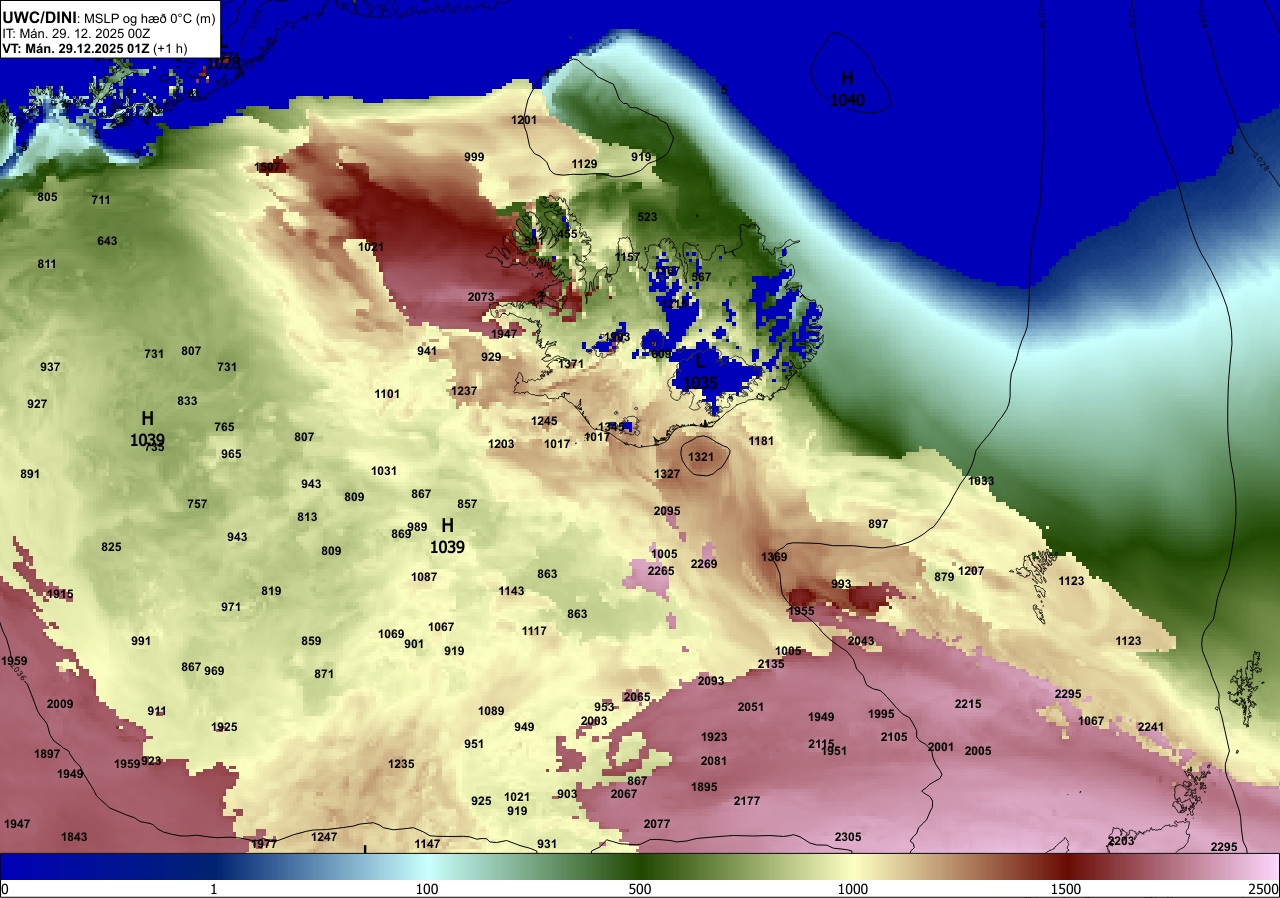Image resolution: width=1280 pixels, height=898 pixels.
Task: Click the 1245 height value
Action: point(544,421)
